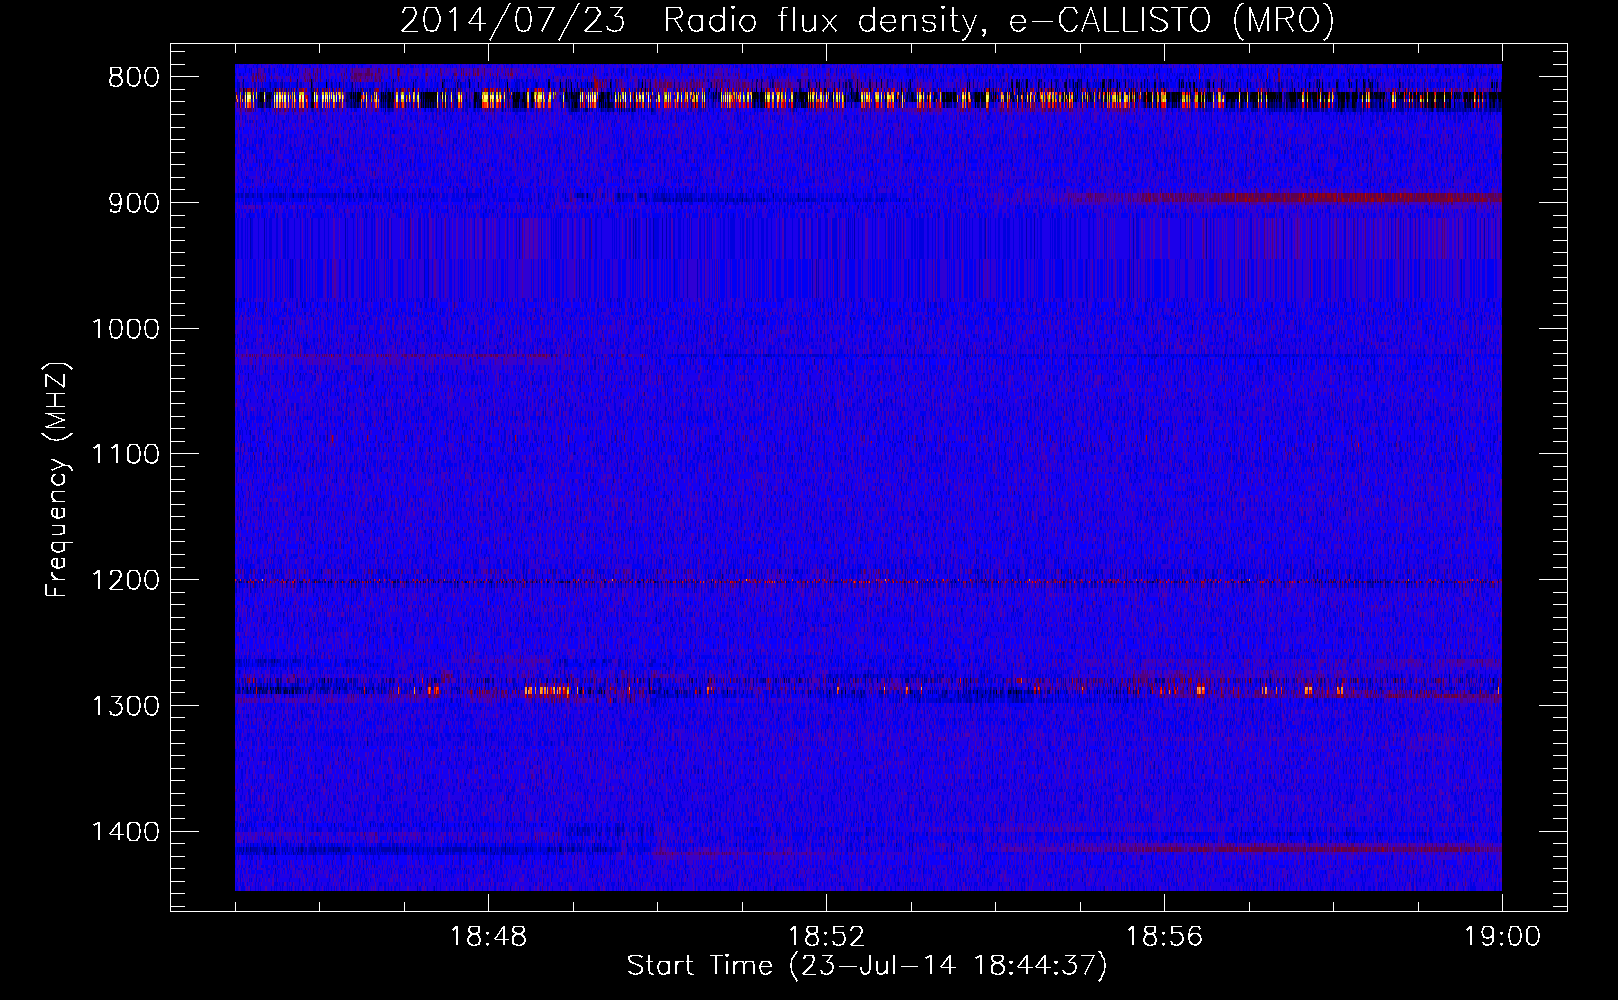Click the 1200 frequency tick label
The height and width of the screenshot is (1000, 1618).
point(126,580)
